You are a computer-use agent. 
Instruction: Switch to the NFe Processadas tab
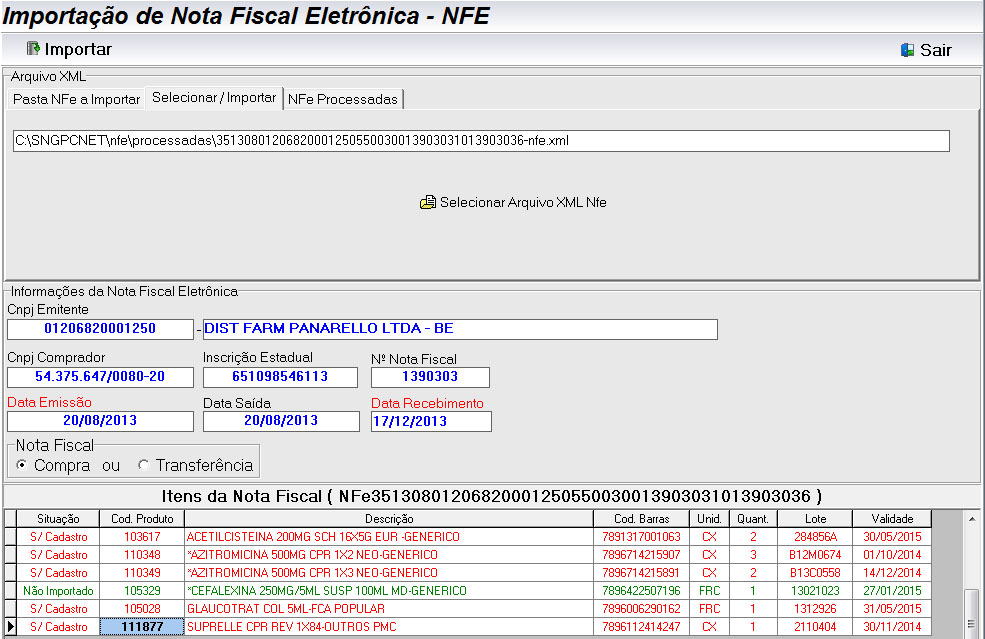[343, 99]
